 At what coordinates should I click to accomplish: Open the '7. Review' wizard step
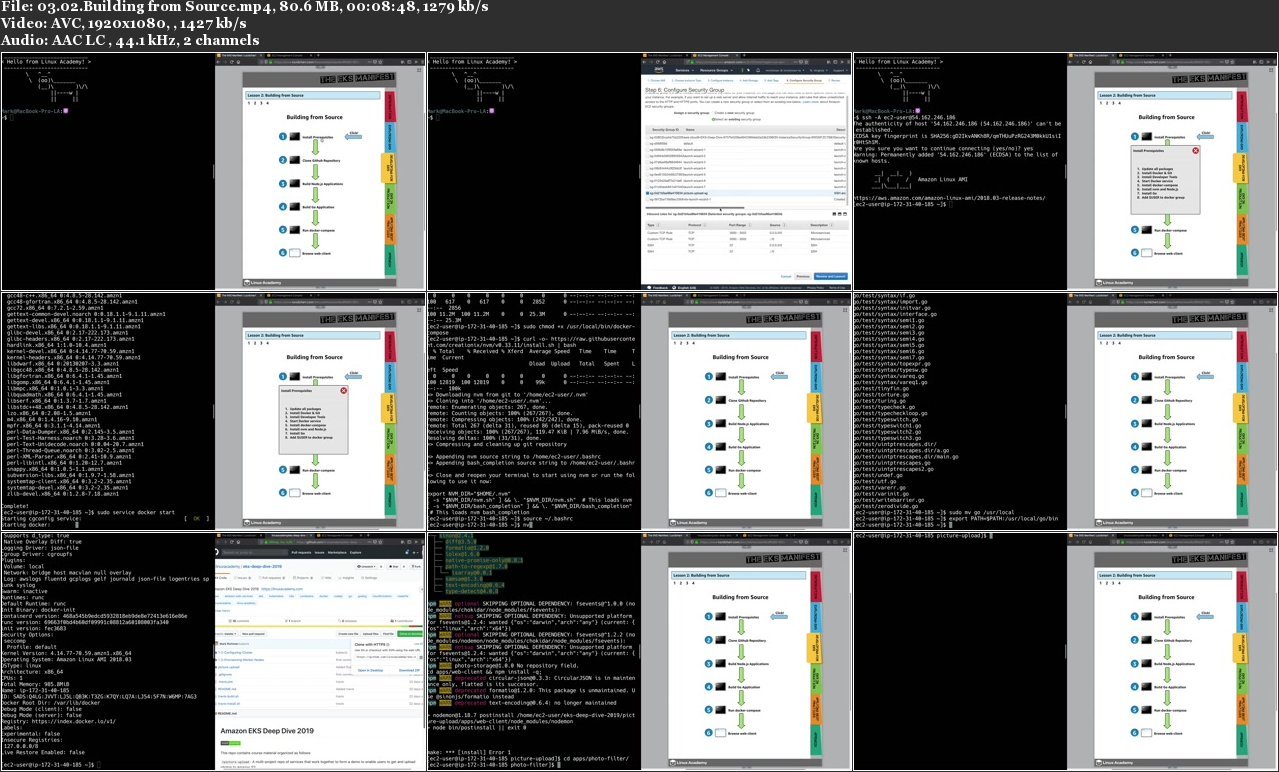[x=834, y=81]
